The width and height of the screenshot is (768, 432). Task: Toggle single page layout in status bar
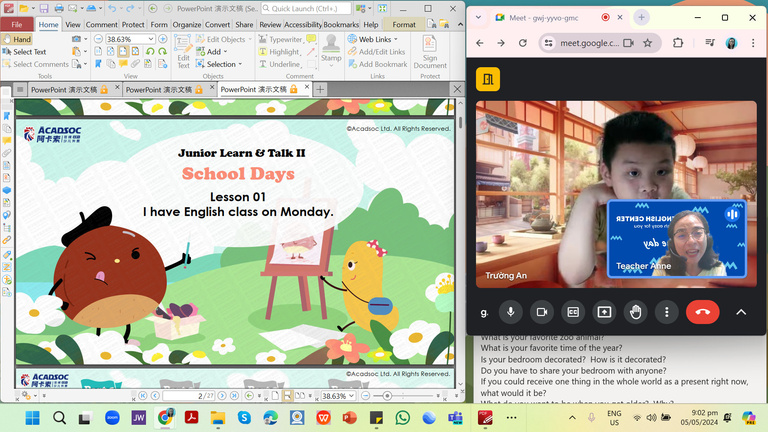(275, 395)
